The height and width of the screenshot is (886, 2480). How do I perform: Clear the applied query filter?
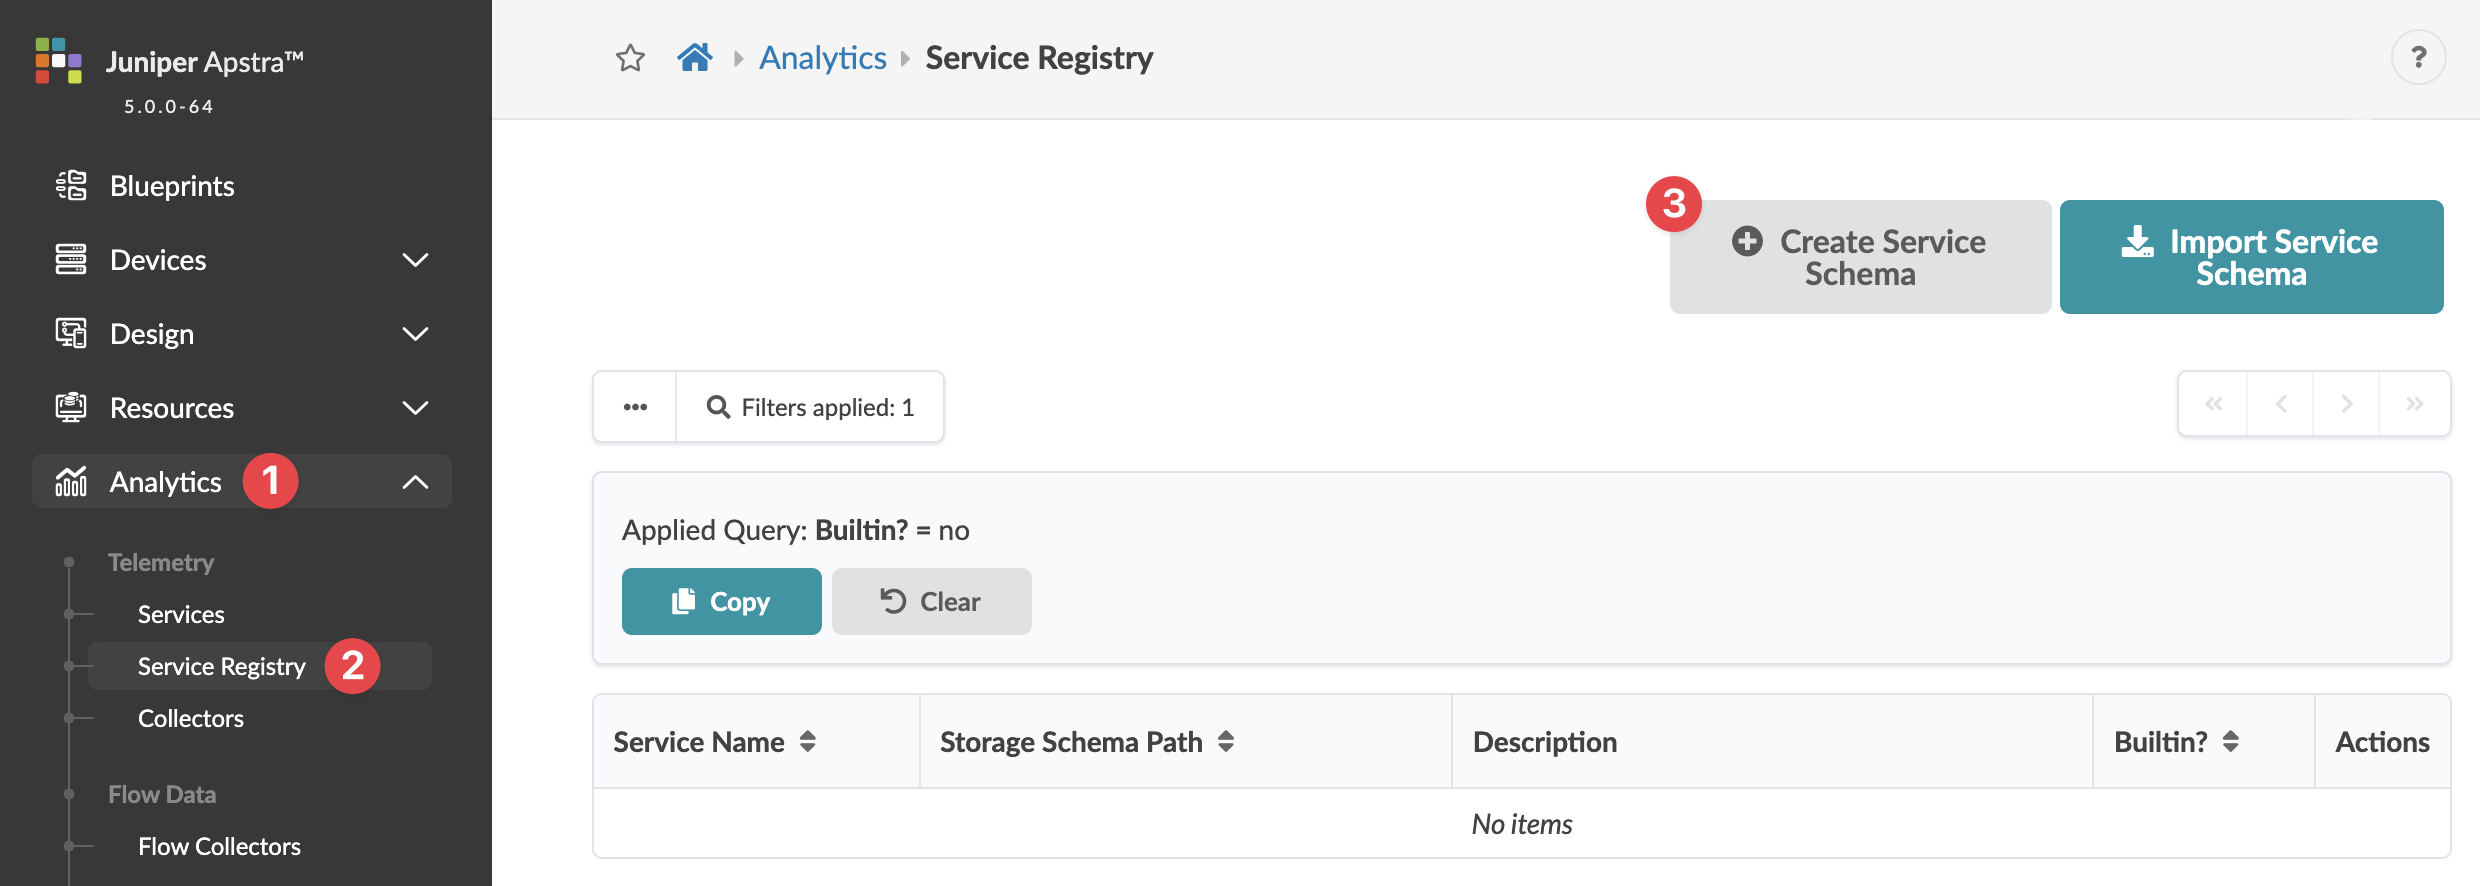pos(931,601)
